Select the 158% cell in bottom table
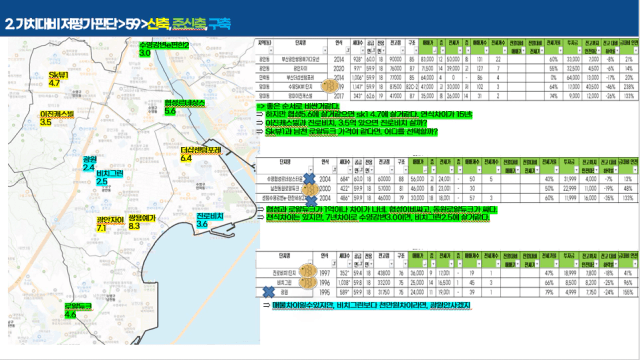 (x=628, y=292)
